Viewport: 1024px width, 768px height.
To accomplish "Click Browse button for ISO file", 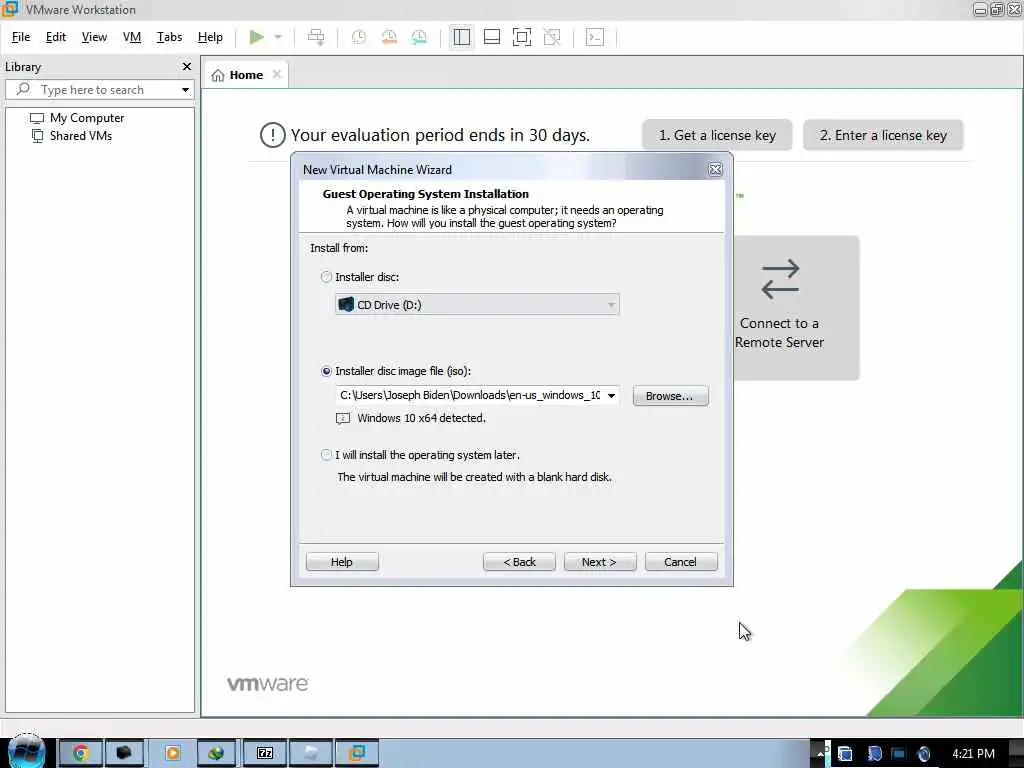I will pos(670,396).
